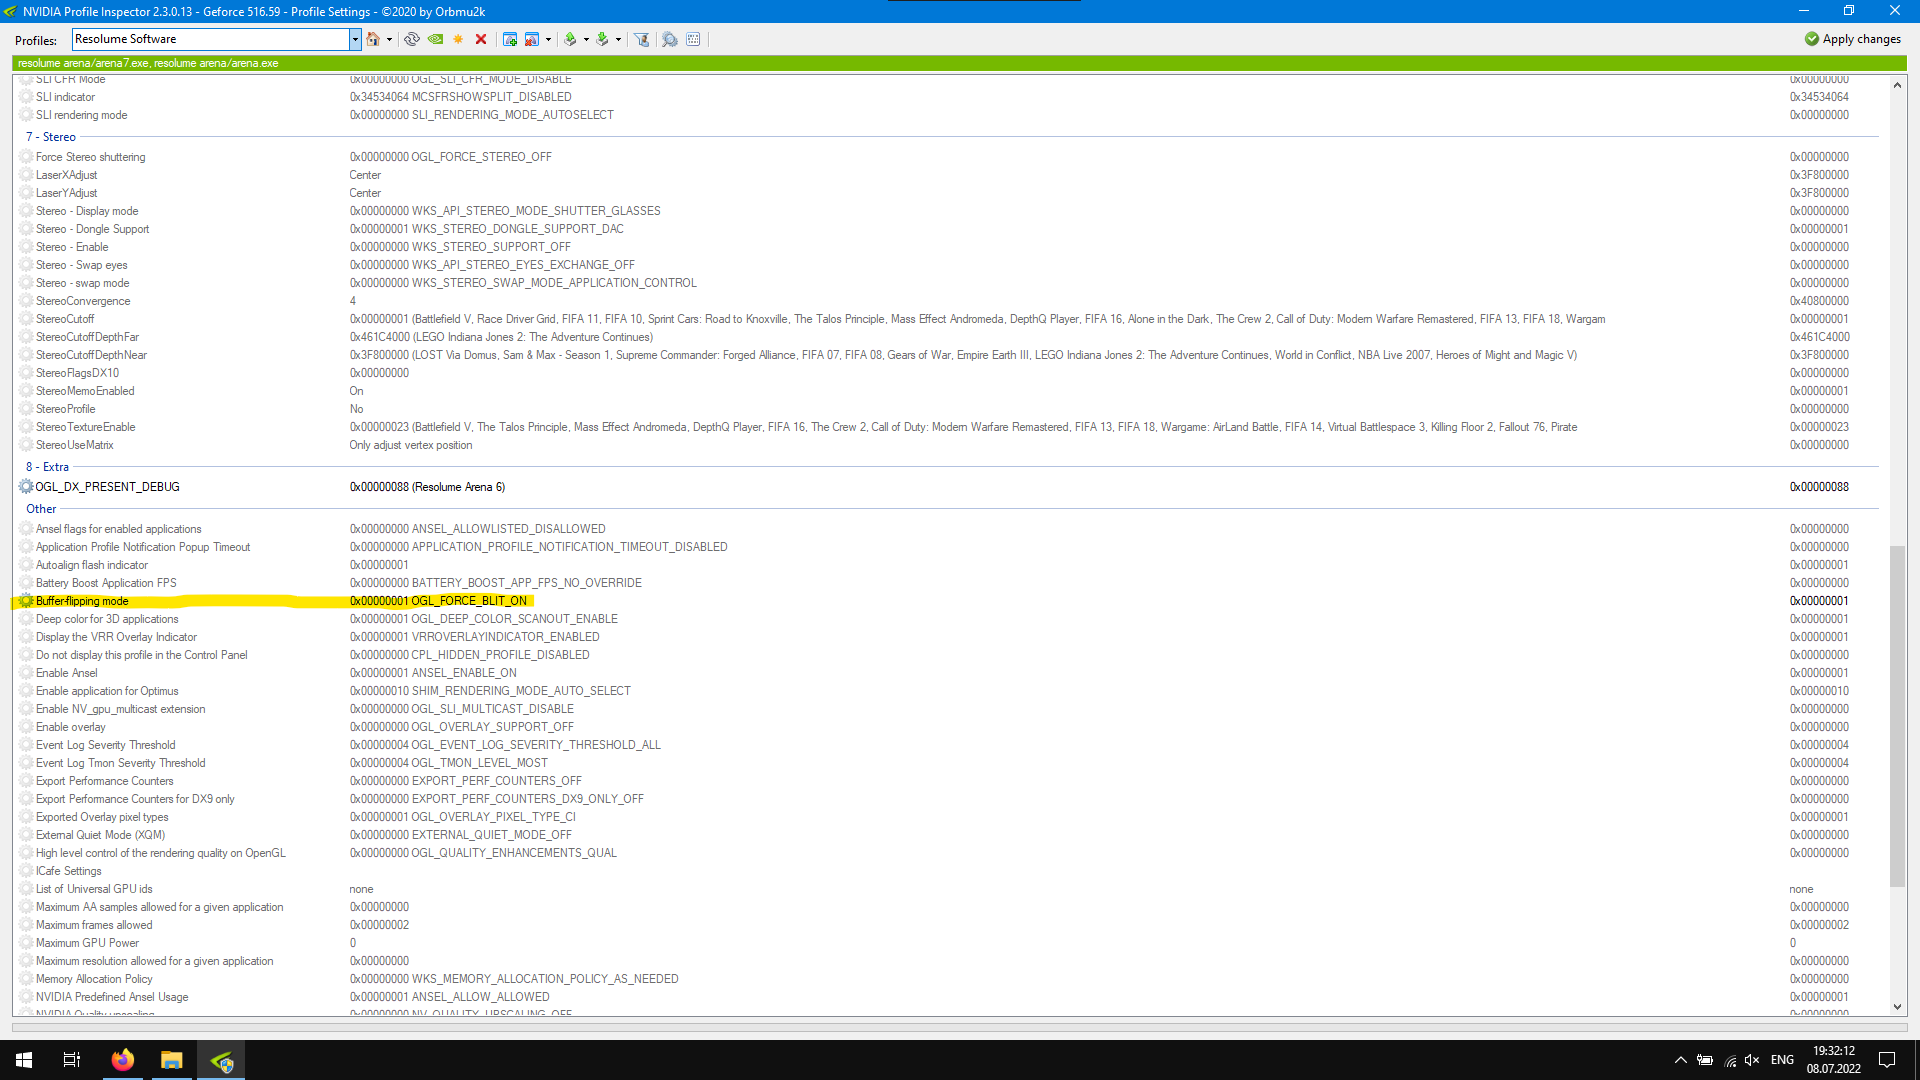Click the export profiles icon
The height and width of the screenshot is (1080, 1920).
[570, 39]
